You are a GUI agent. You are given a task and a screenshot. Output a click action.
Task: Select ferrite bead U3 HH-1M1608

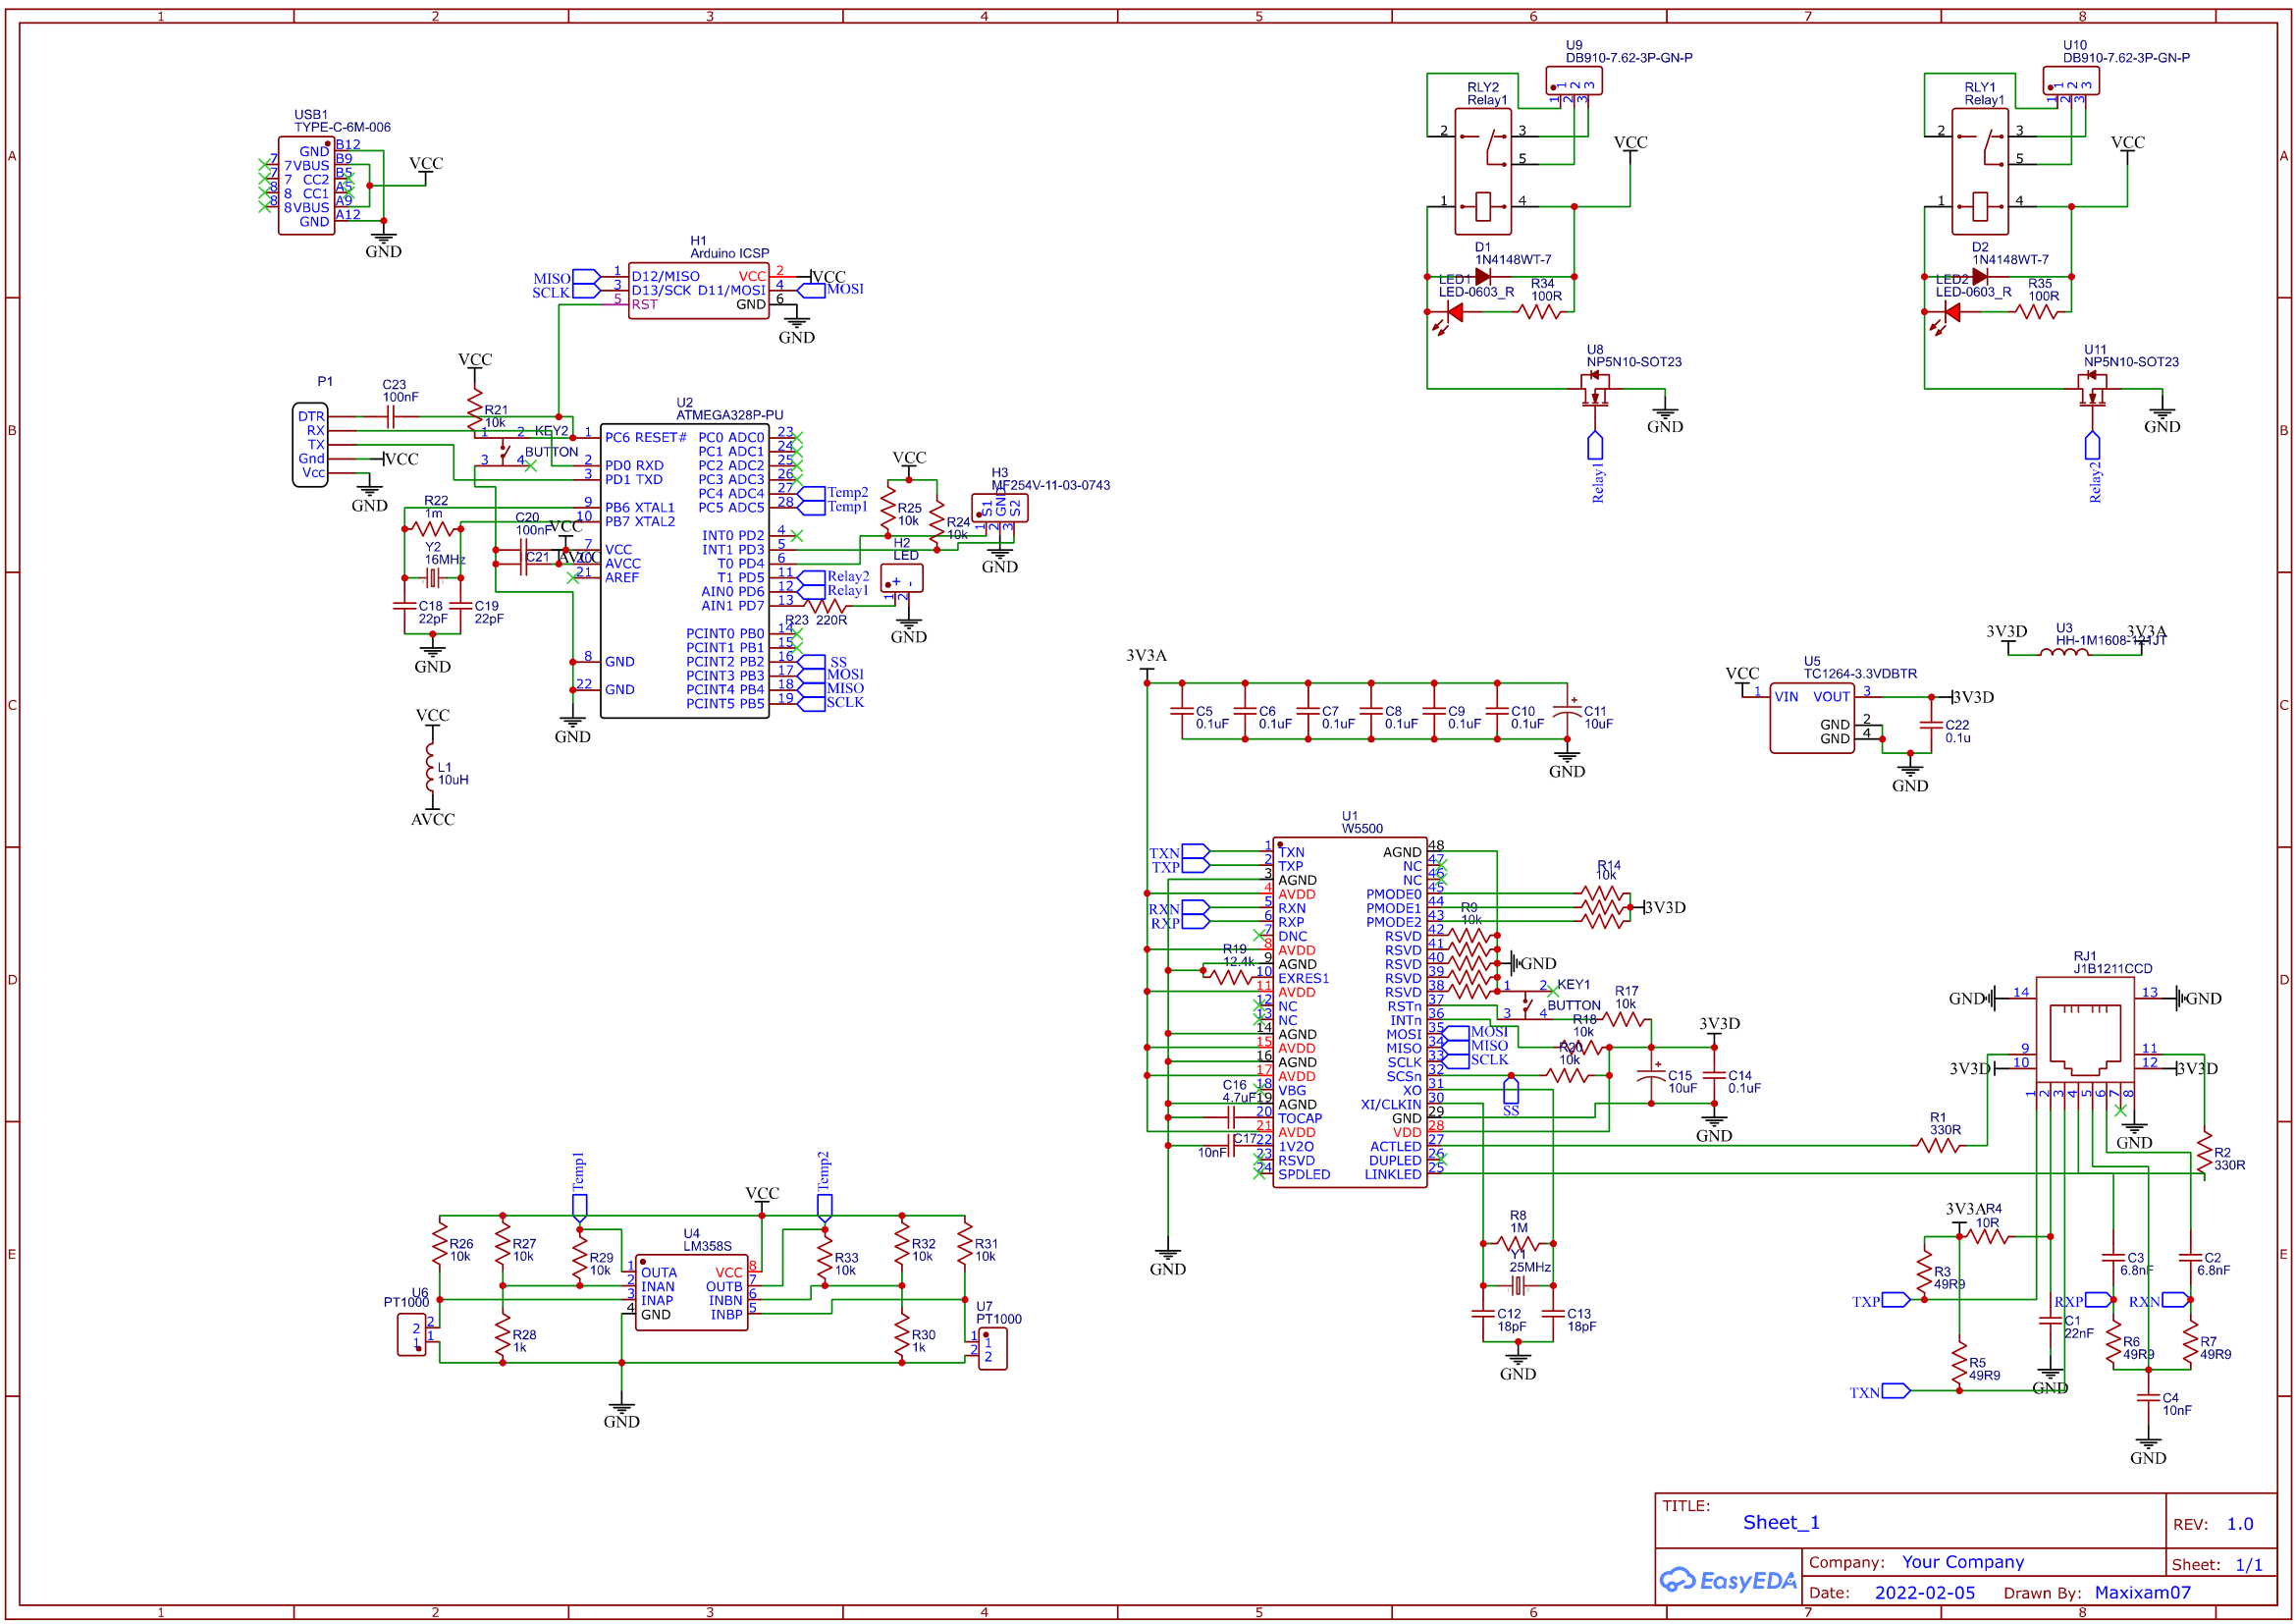point(2063,653)
